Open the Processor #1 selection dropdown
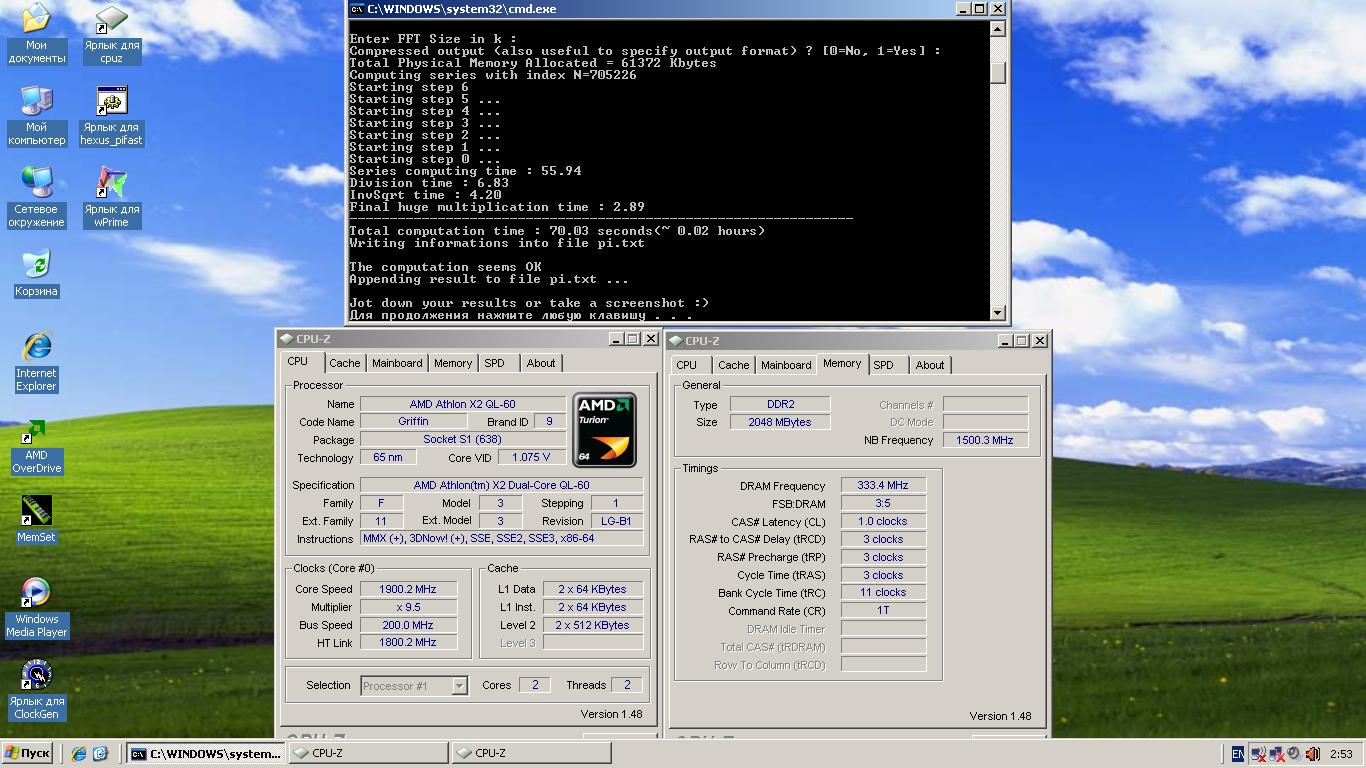Image resolution: width=1366 pixels, height=768 pixels. click(459, 686)
